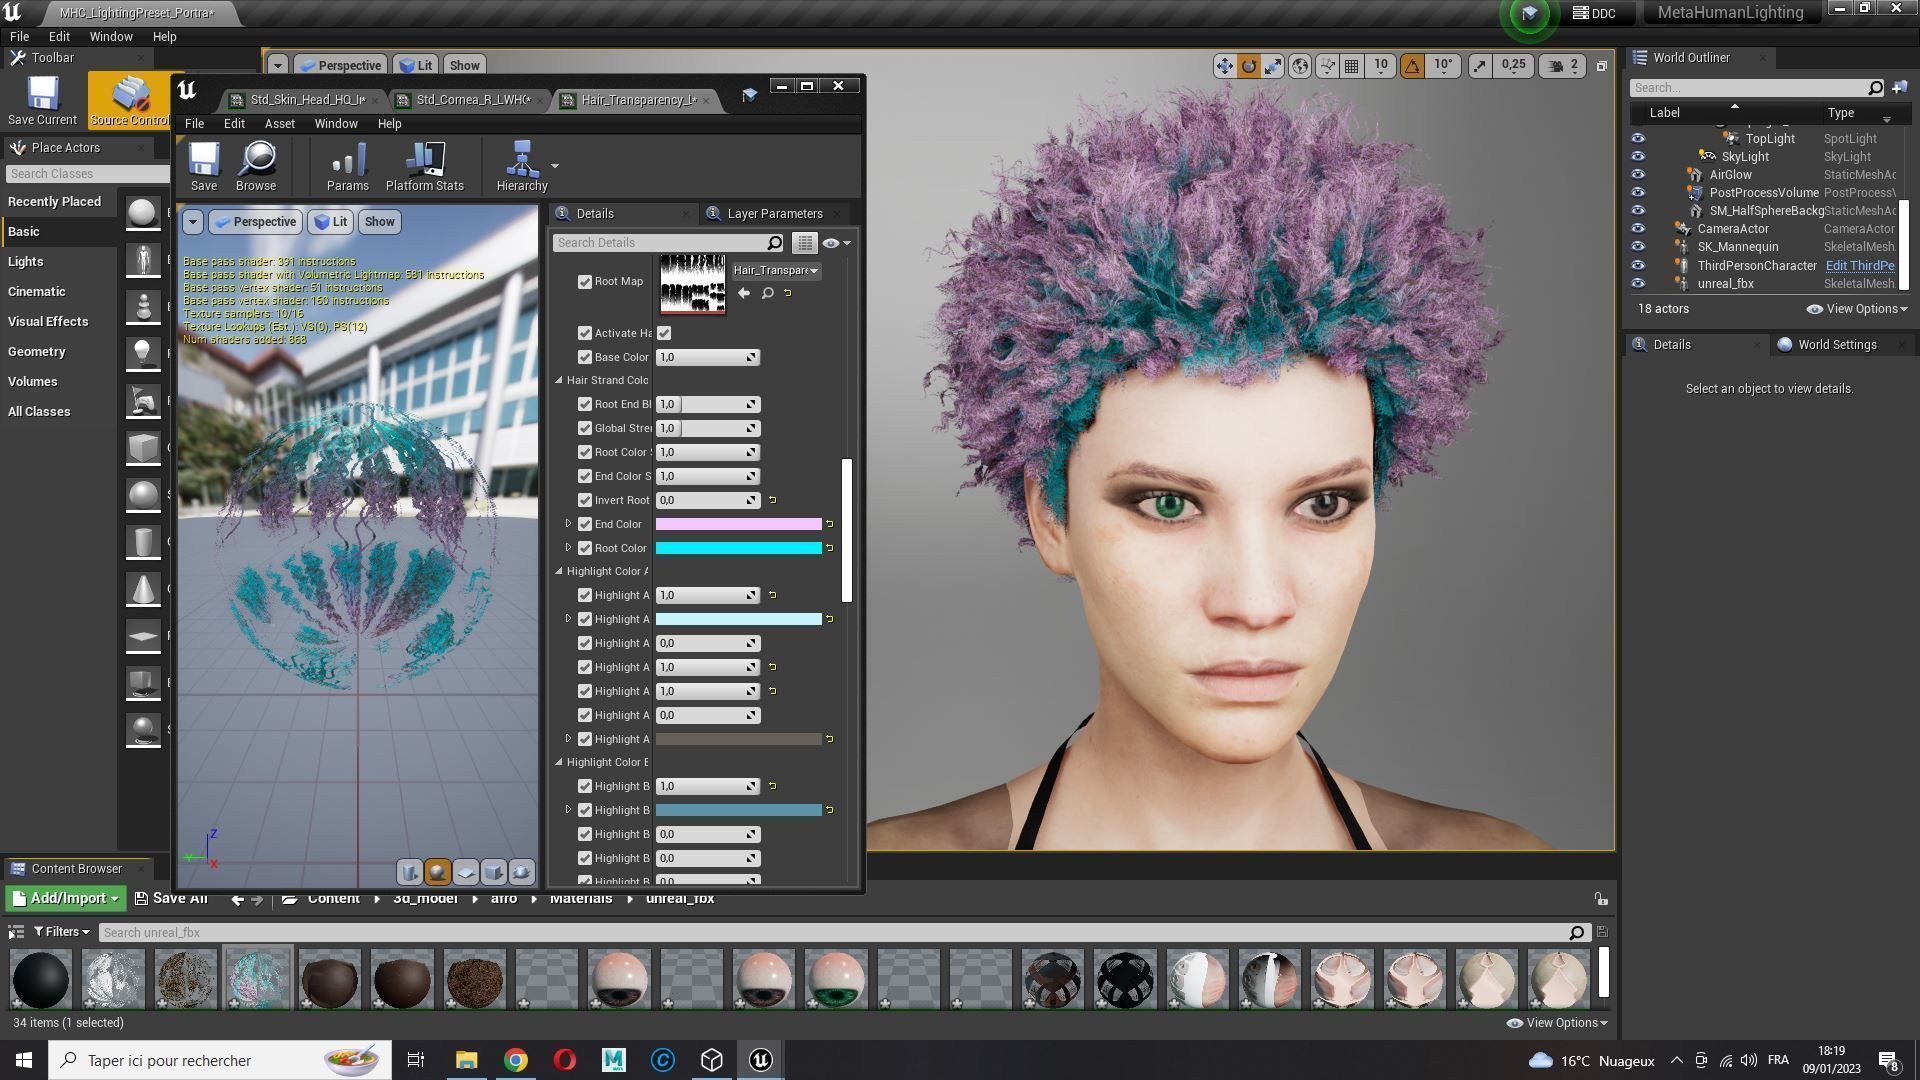The width and height of the screenshot is (1920, 1080).
Task: Expand the End Color property arrow
Action: click(569, 524)
